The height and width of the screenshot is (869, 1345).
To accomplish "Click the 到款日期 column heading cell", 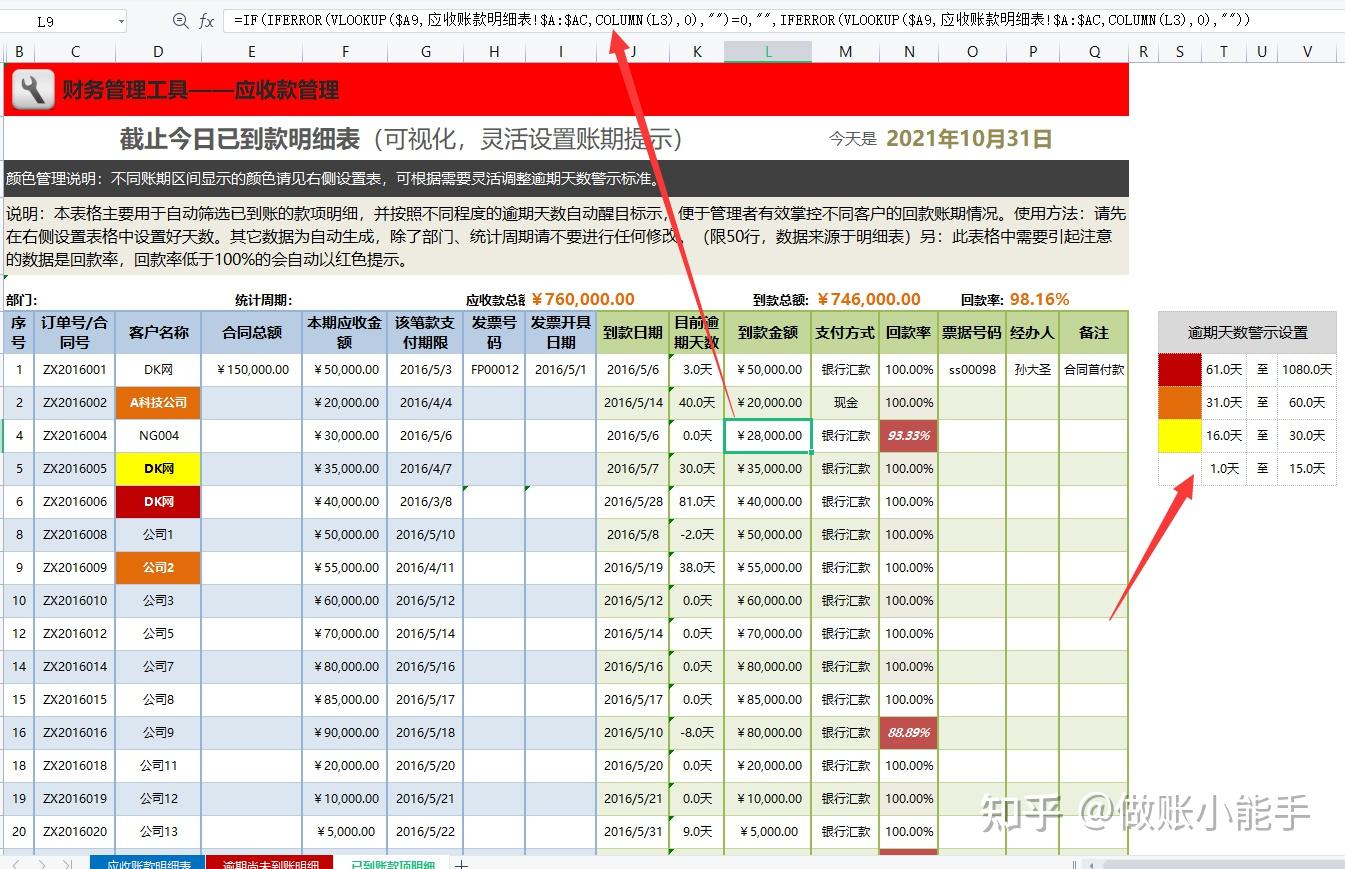I will coord(633,332).
